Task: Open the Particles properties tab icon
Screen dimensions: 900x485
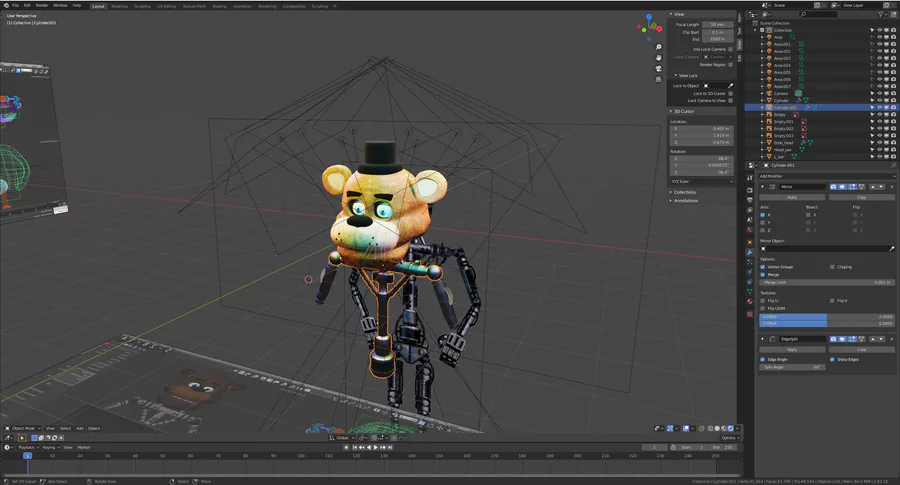Action: (x=750, y=262)
